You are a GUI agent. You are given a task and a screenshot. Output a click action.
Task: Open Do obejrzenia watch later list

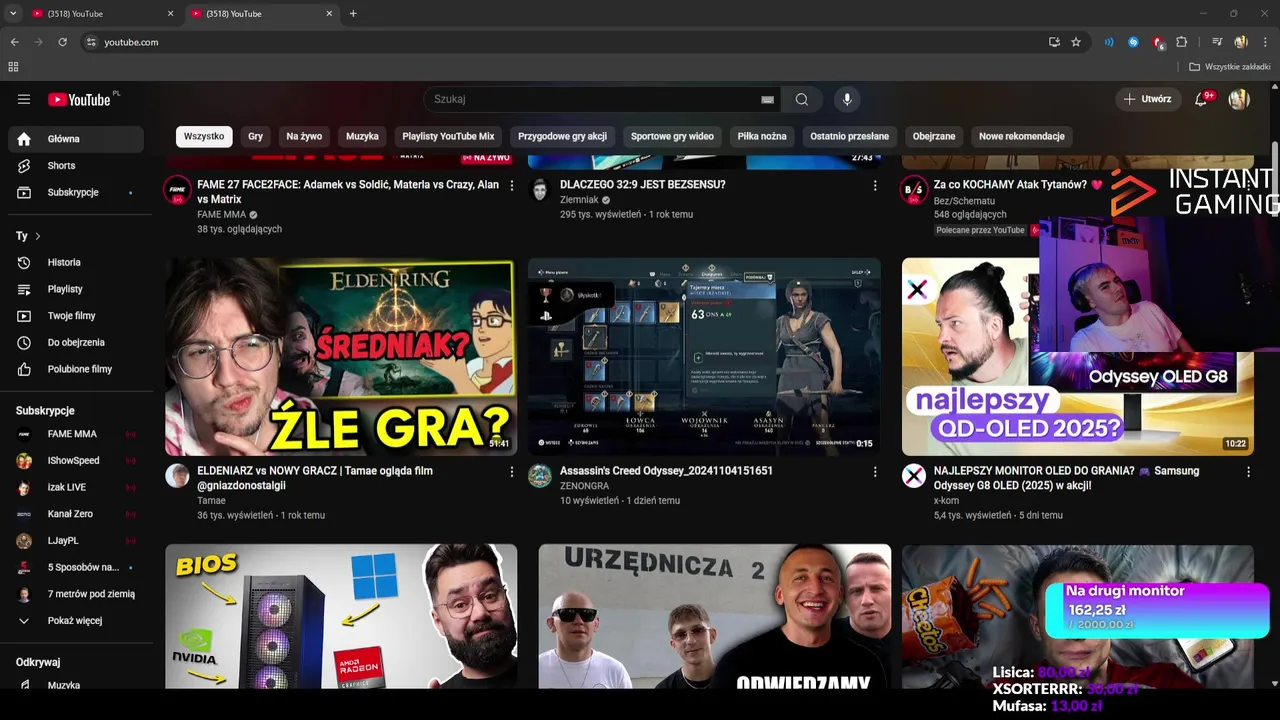pyautogui.click(x=76, y=342)
